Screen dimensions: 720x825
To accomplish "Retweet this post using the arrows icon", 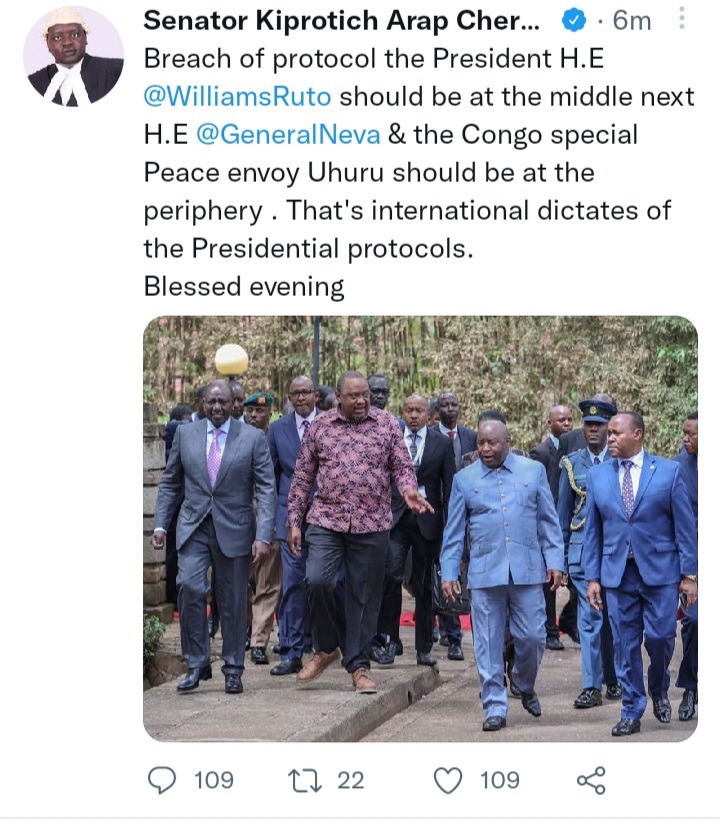I will click(305, 780).
